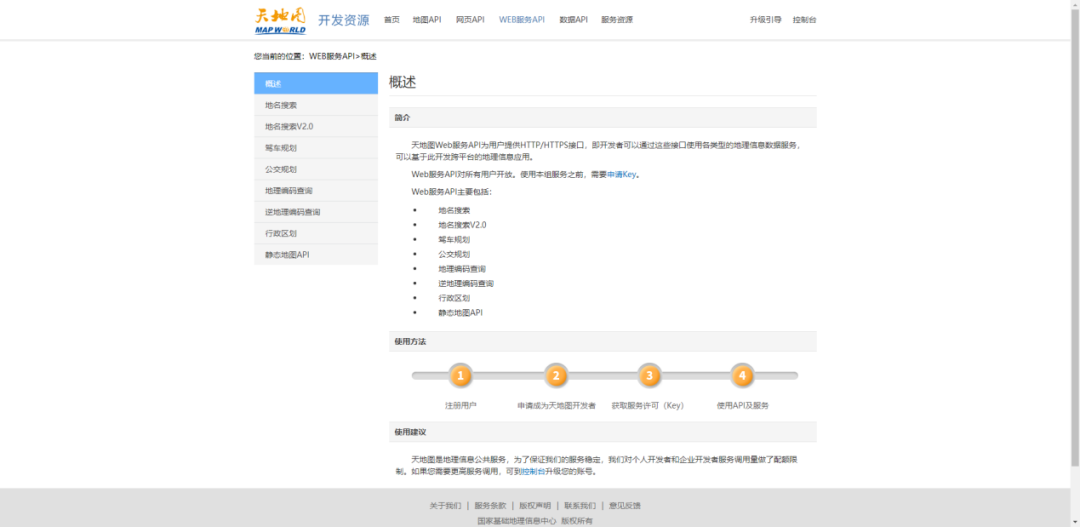Select 地理编码查询 in left sidebar
This screenshot has height=527, width=1080.
pos(316,191)
